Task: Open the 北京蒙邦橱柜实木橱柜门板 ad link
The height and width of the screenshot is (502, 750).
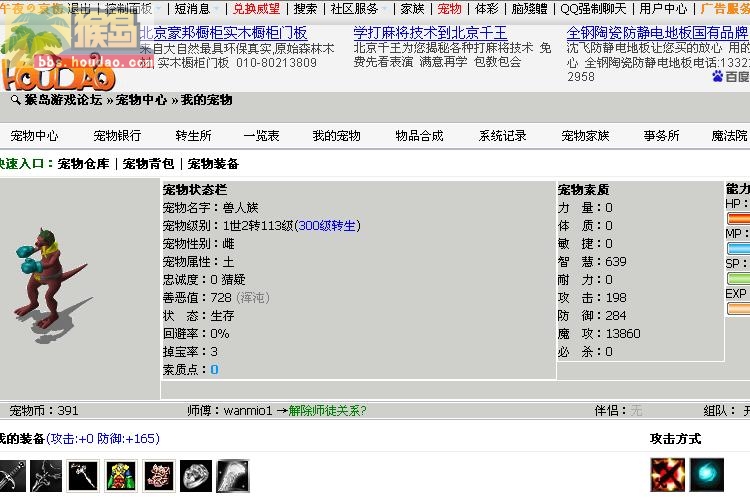Action: [x=223, y=33]
